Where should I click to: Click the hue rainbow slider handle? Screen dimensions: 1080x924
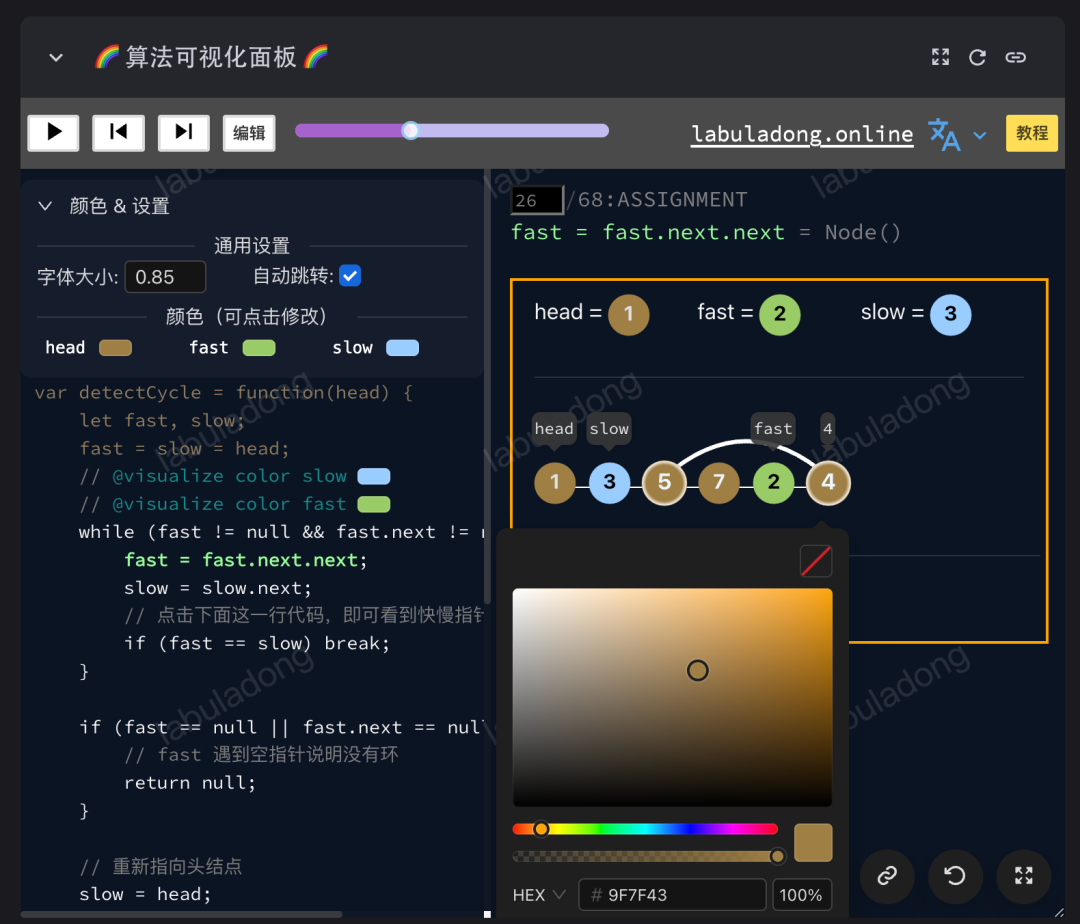pyautogui.click(x=541, y=829)
